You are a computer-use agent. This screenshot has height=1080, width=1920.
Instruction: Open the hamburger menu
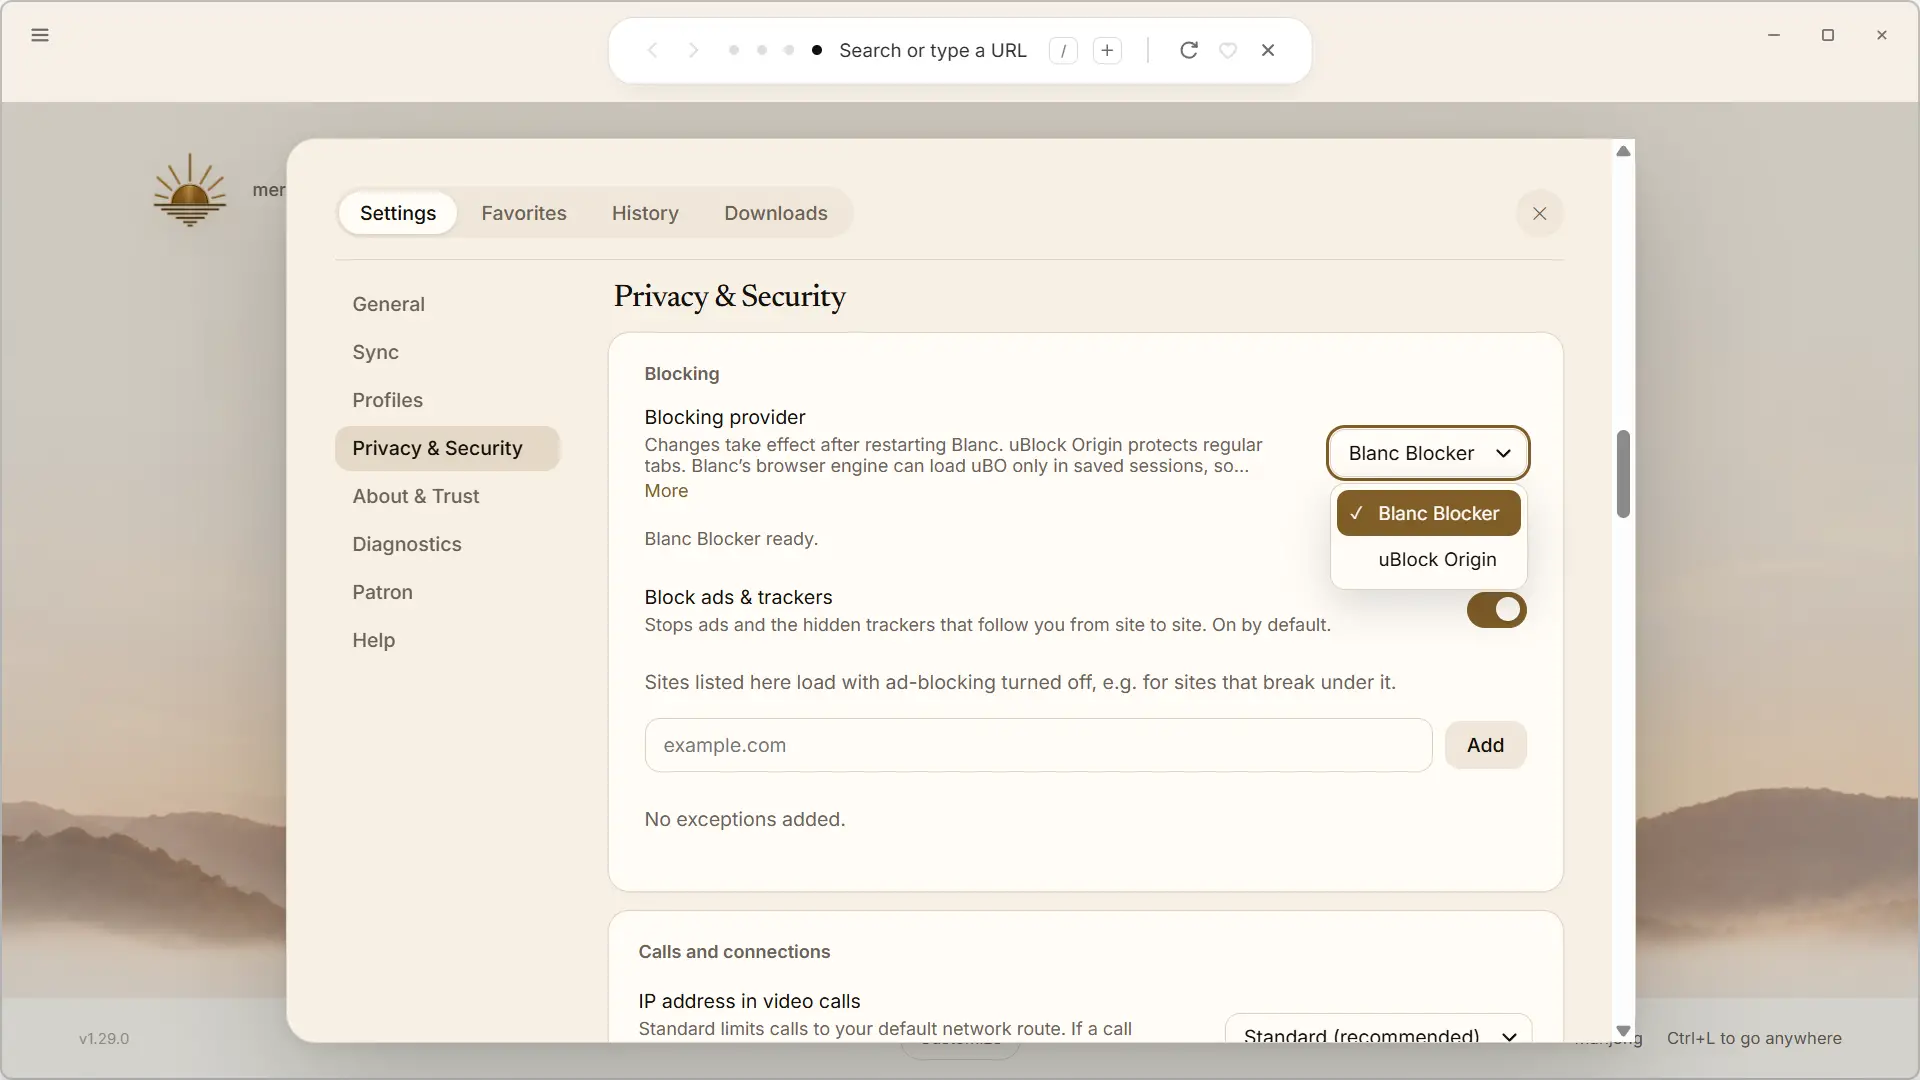40,35
